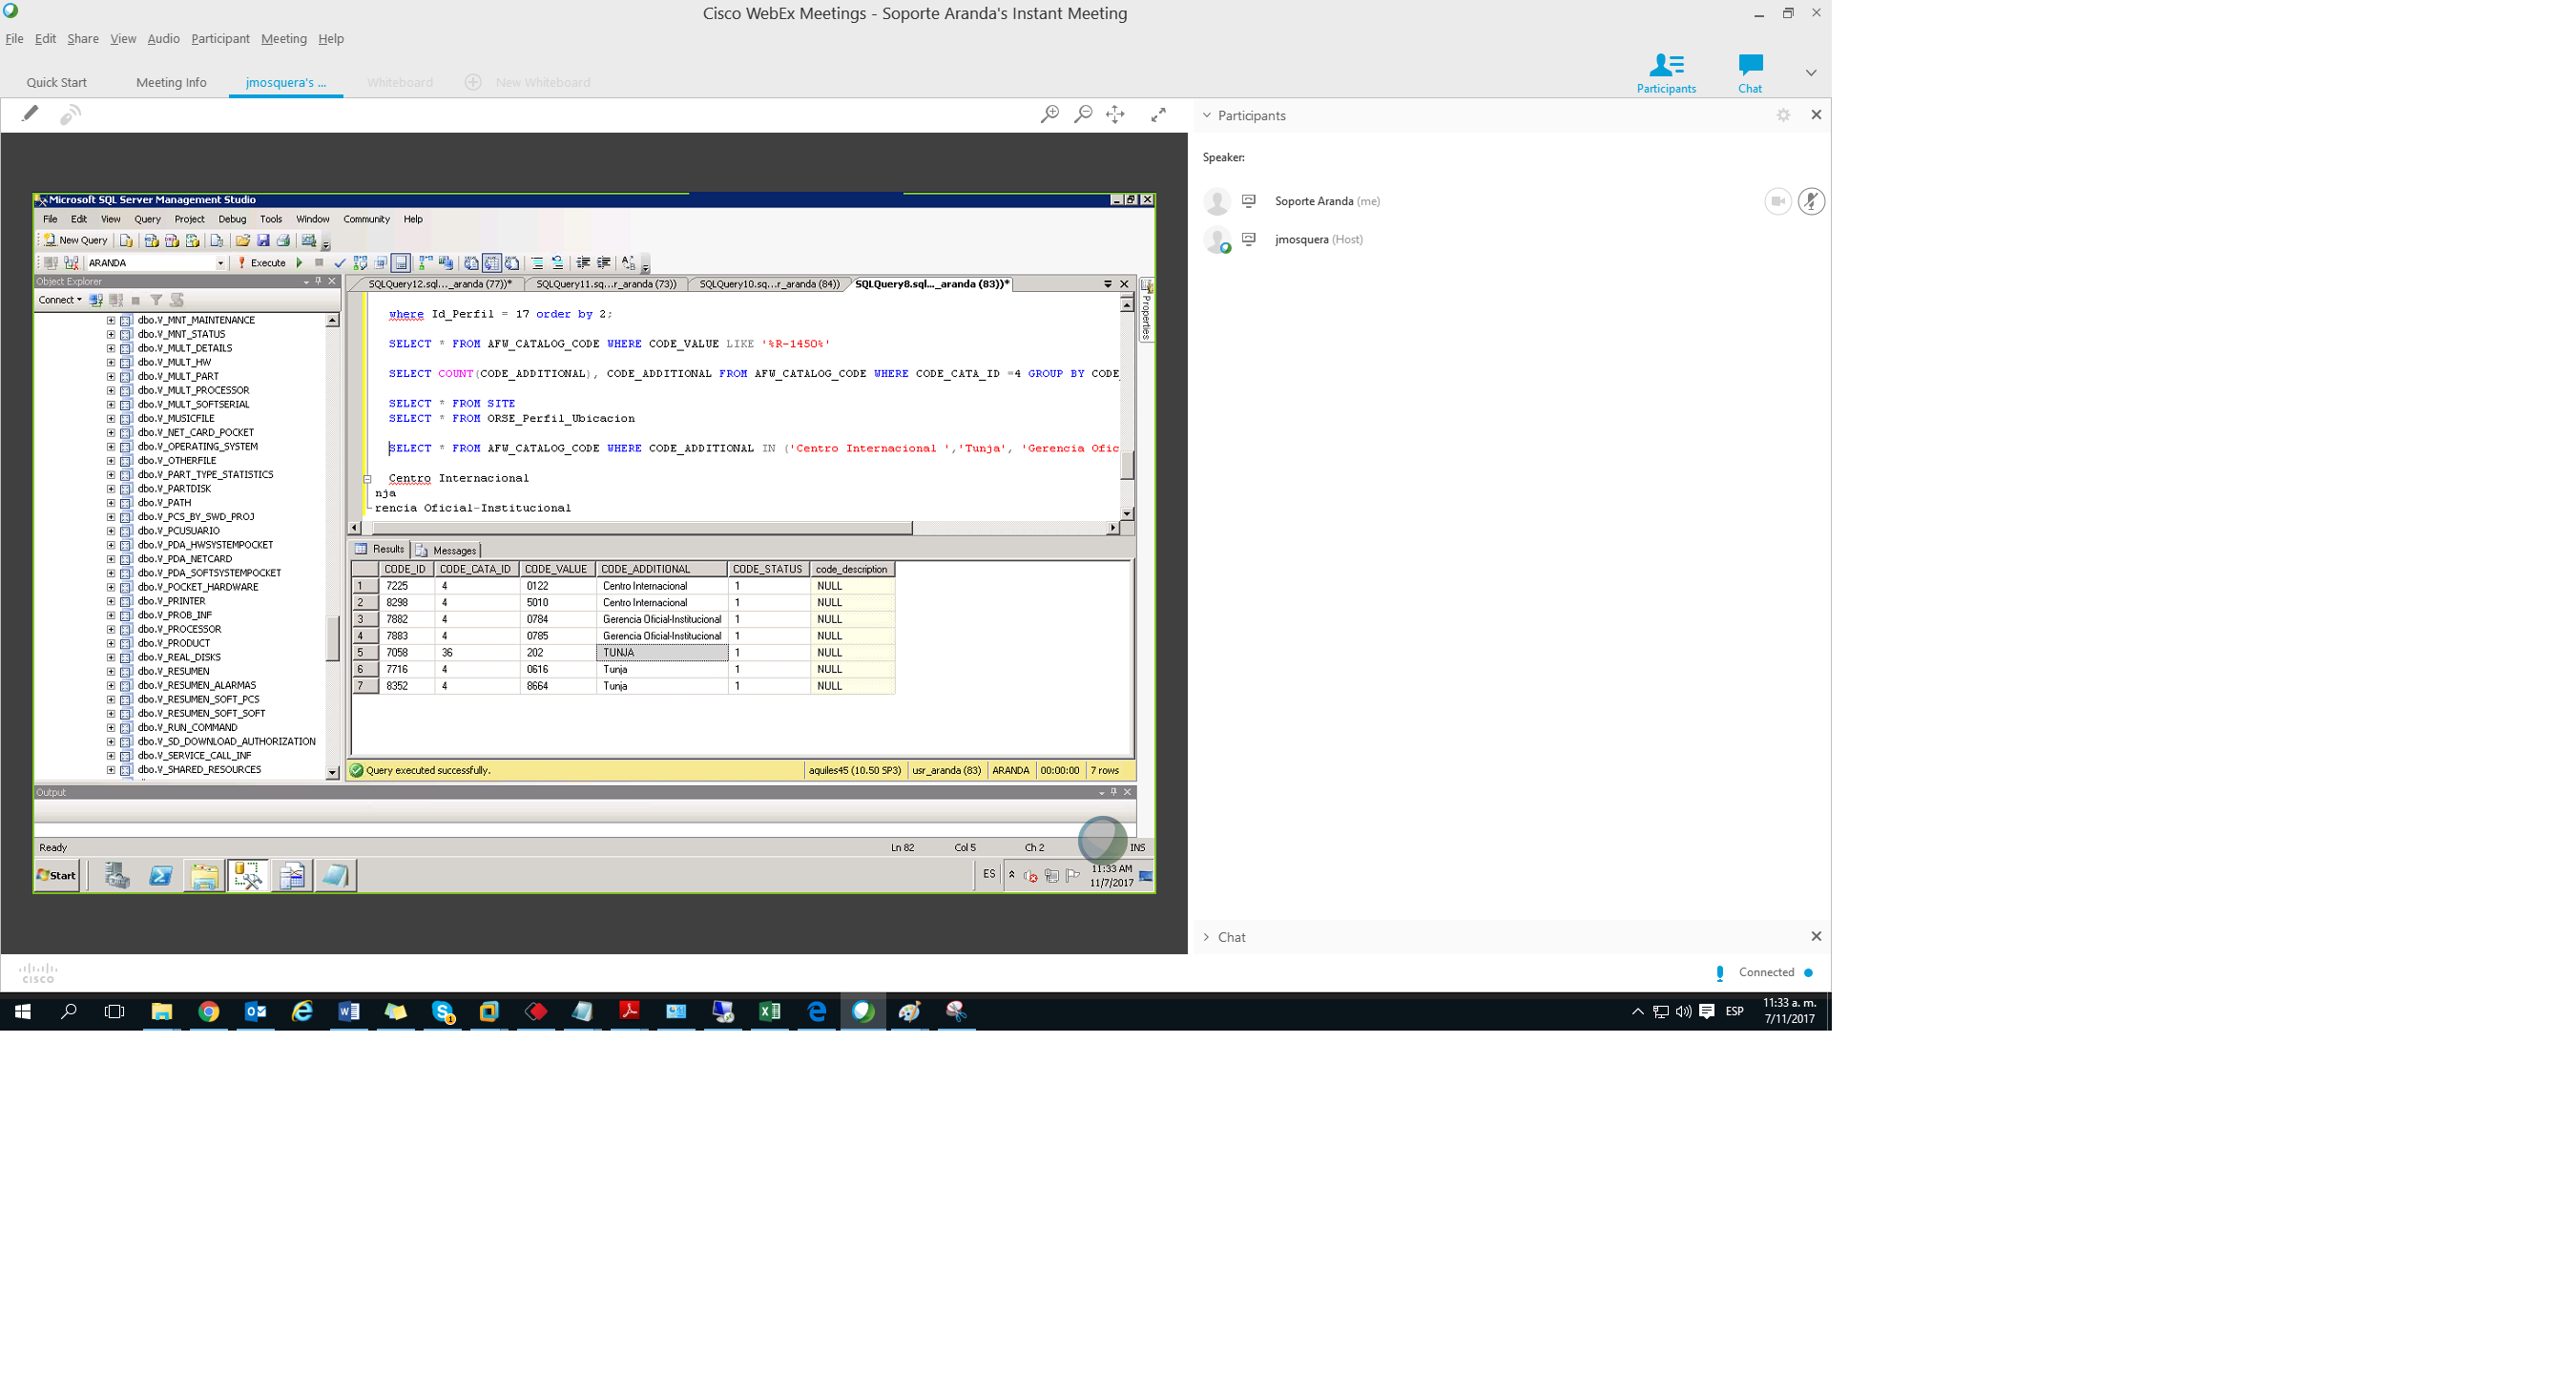
Task: Expand the Chat panel section
Action: (x=1207, y=937)
